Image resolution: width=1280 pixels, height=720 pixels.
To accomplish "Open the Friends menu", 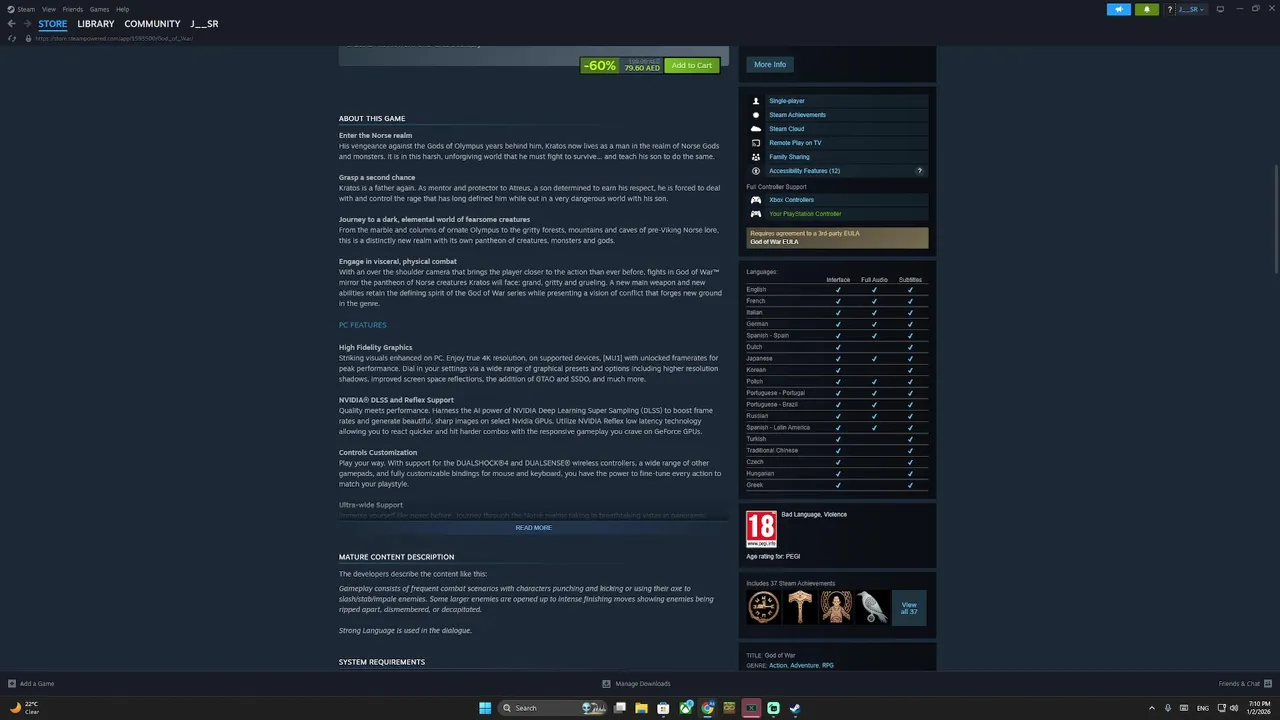I will [x=73, y=9].
